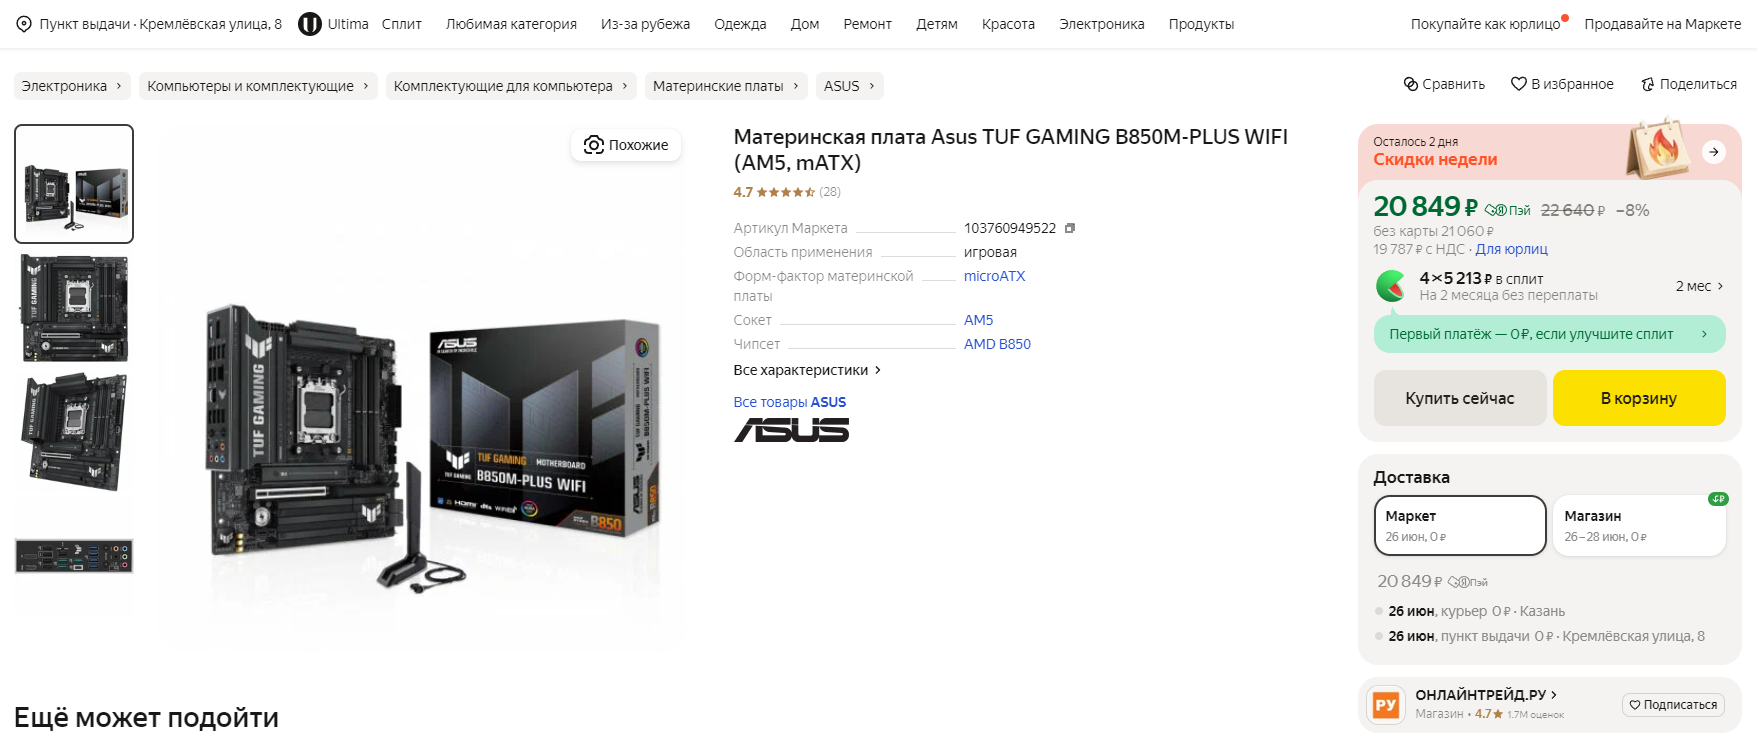This screenshot has height=739, width=1757.
Task: Copy the Market article number icon
Action: pos(1070,228)
